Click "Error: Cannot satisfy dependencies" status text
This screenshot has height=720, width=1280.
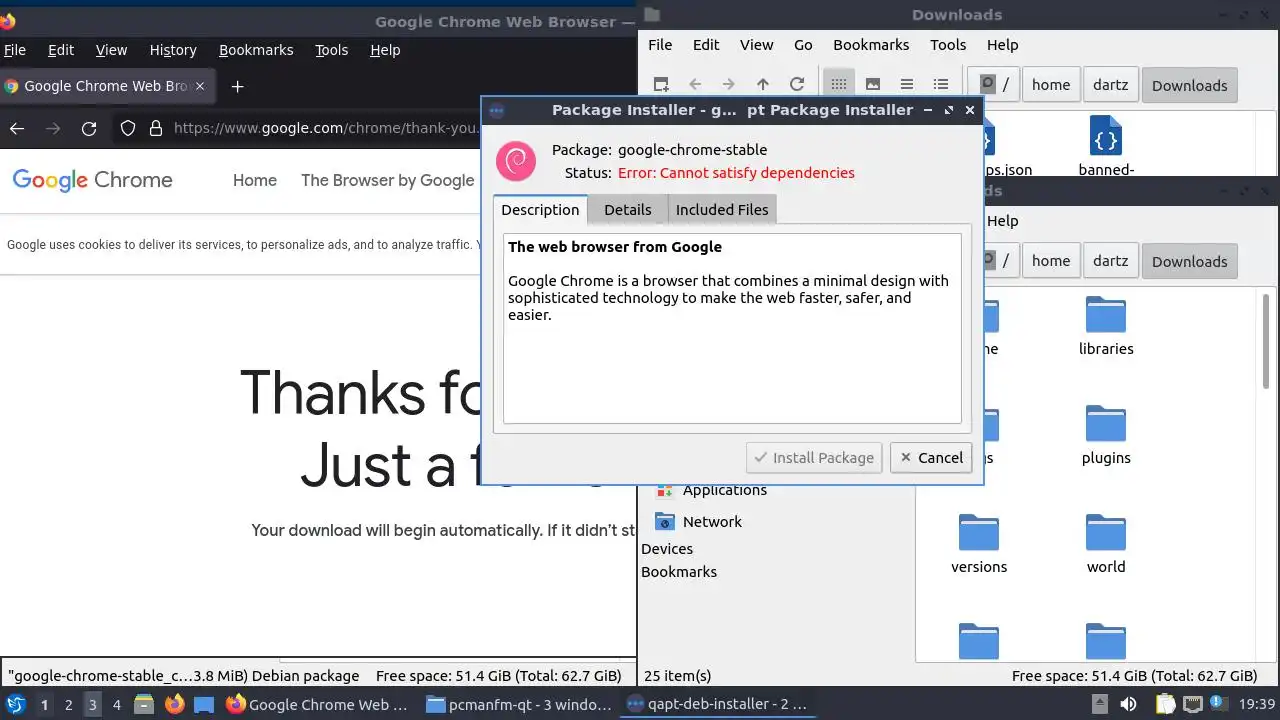pyautogui.click(x=736, y=173)
